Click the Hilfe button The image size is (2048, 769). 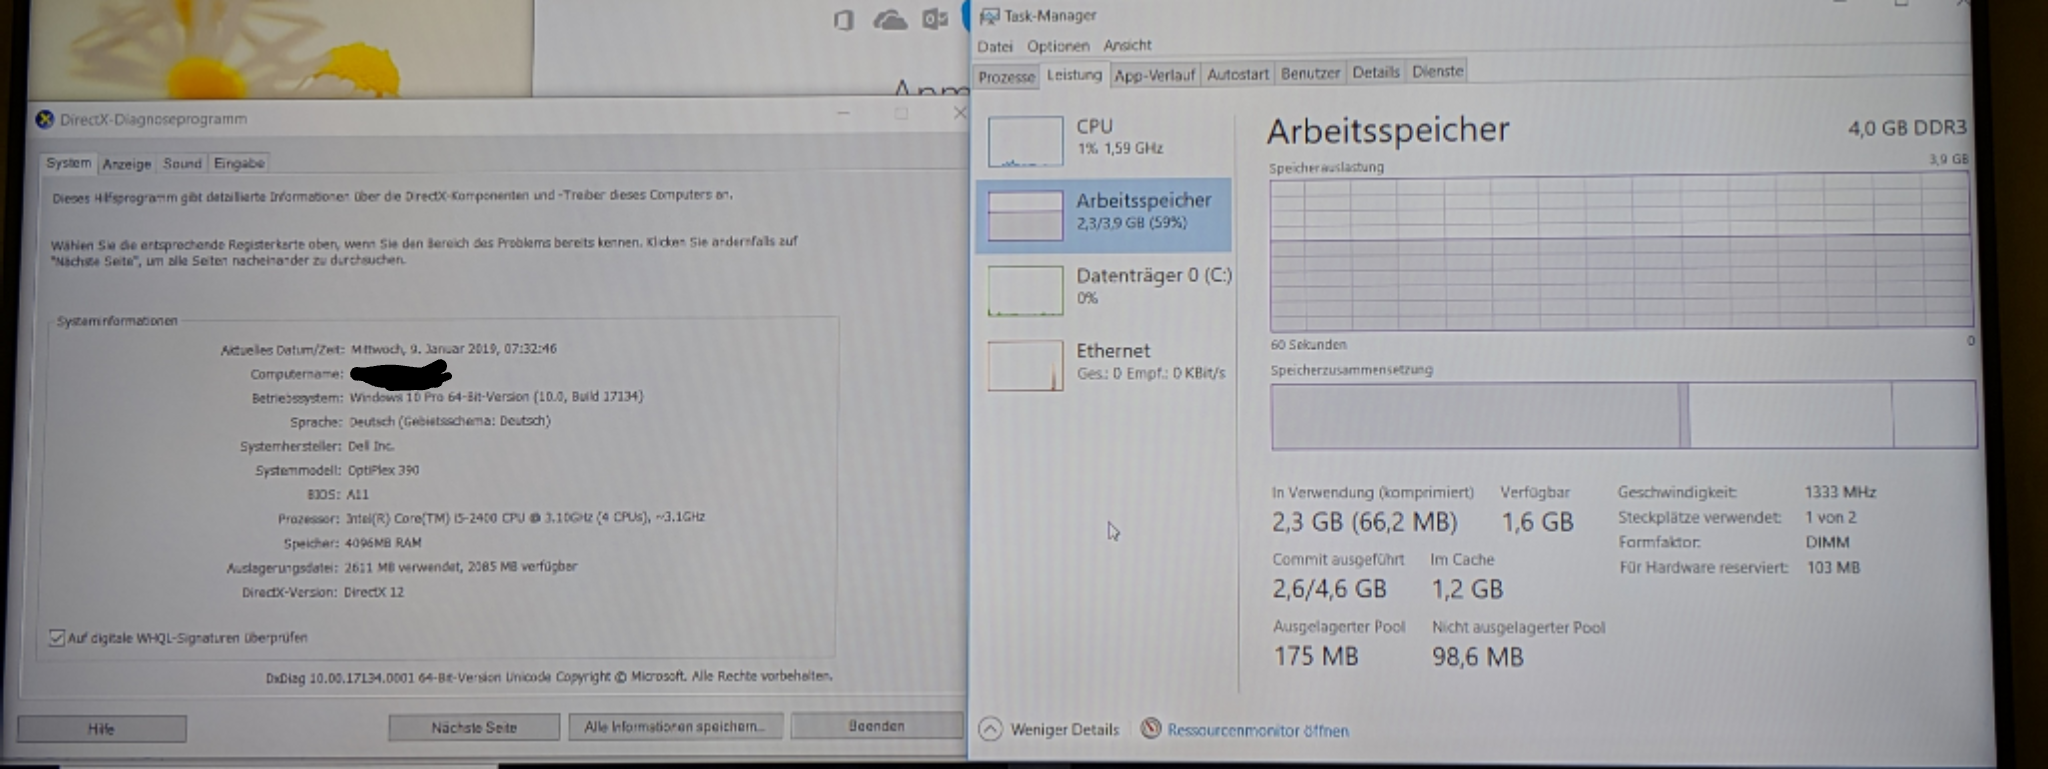pyautogui.click(x=101, y=729)
